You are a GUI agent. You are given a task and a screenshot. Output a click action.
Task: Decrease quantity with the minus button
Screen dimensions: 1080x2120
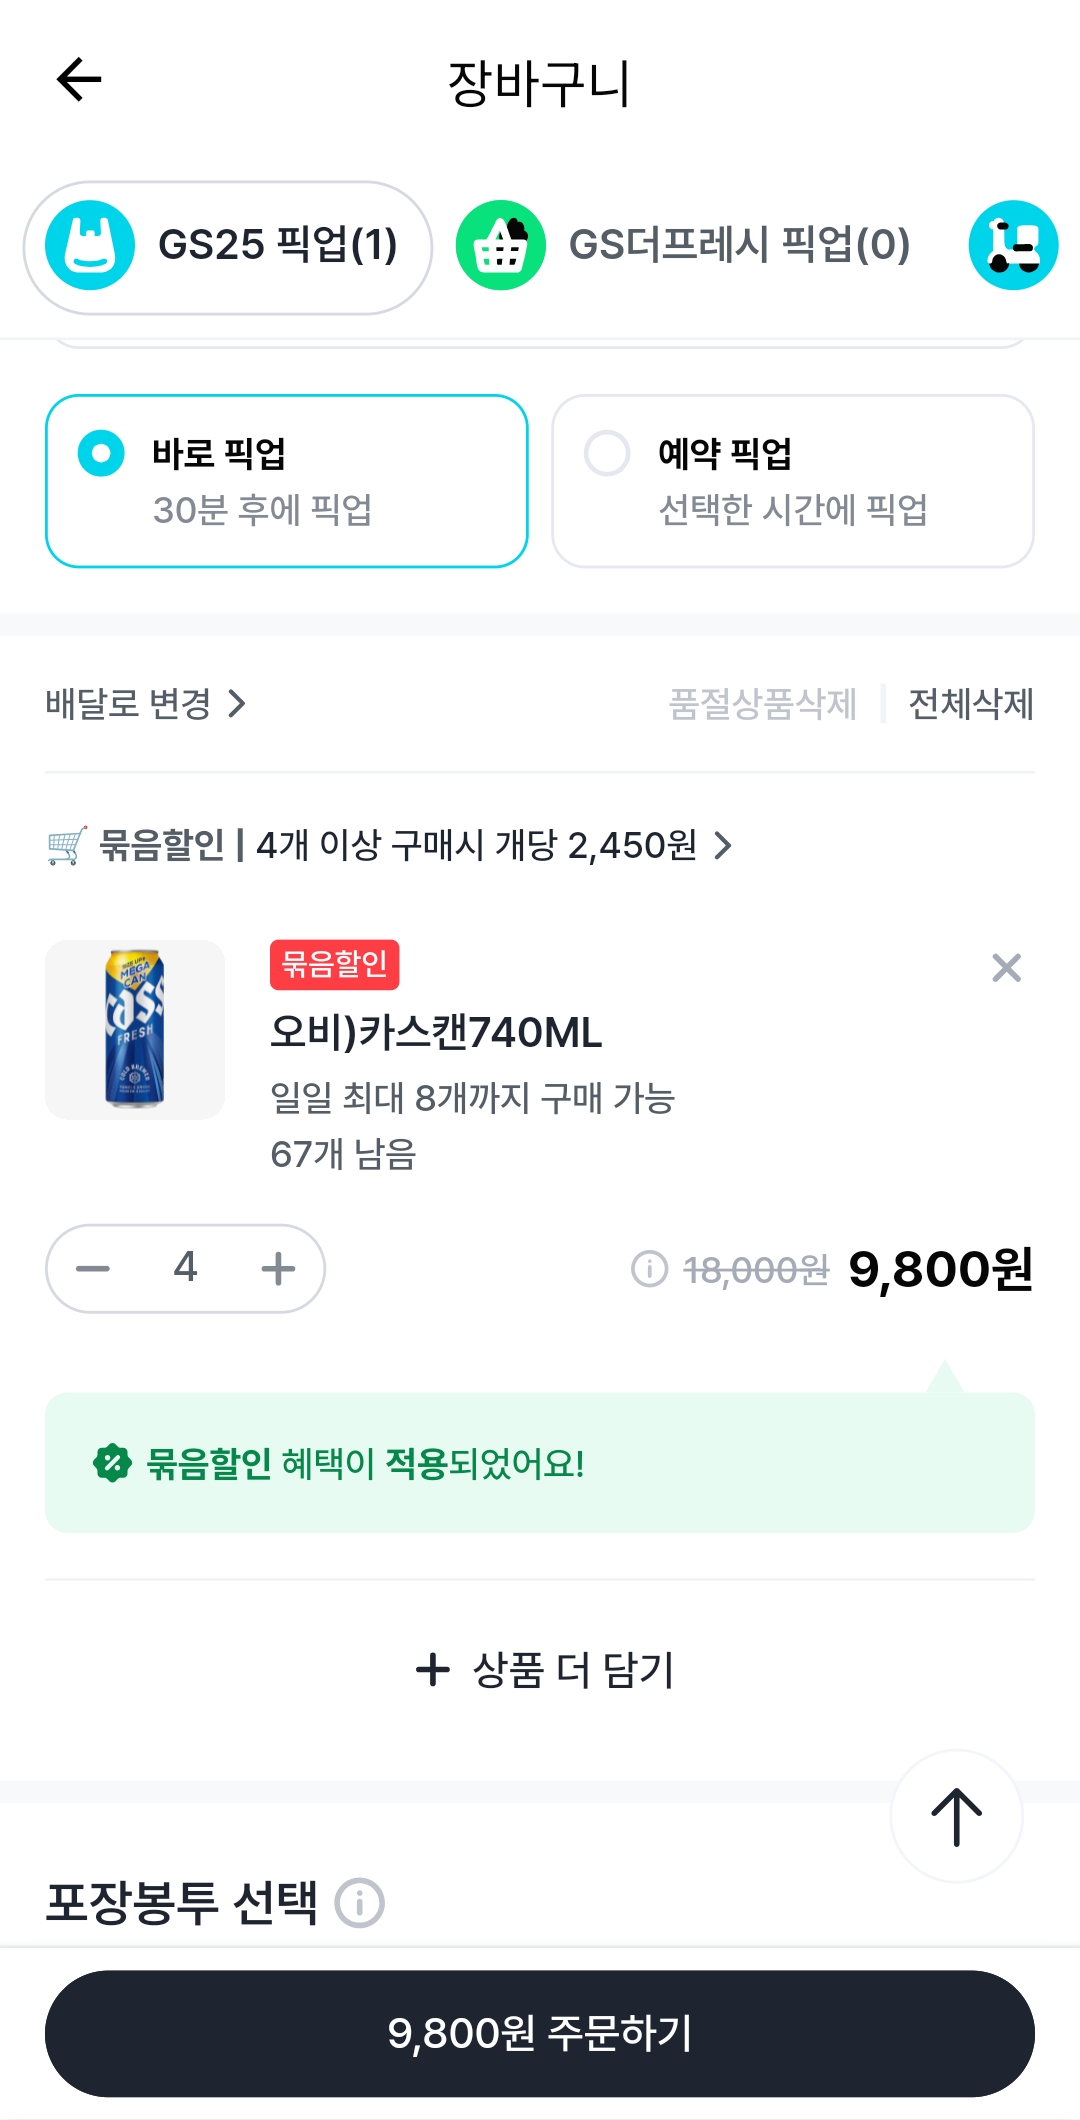[93, 1269]
